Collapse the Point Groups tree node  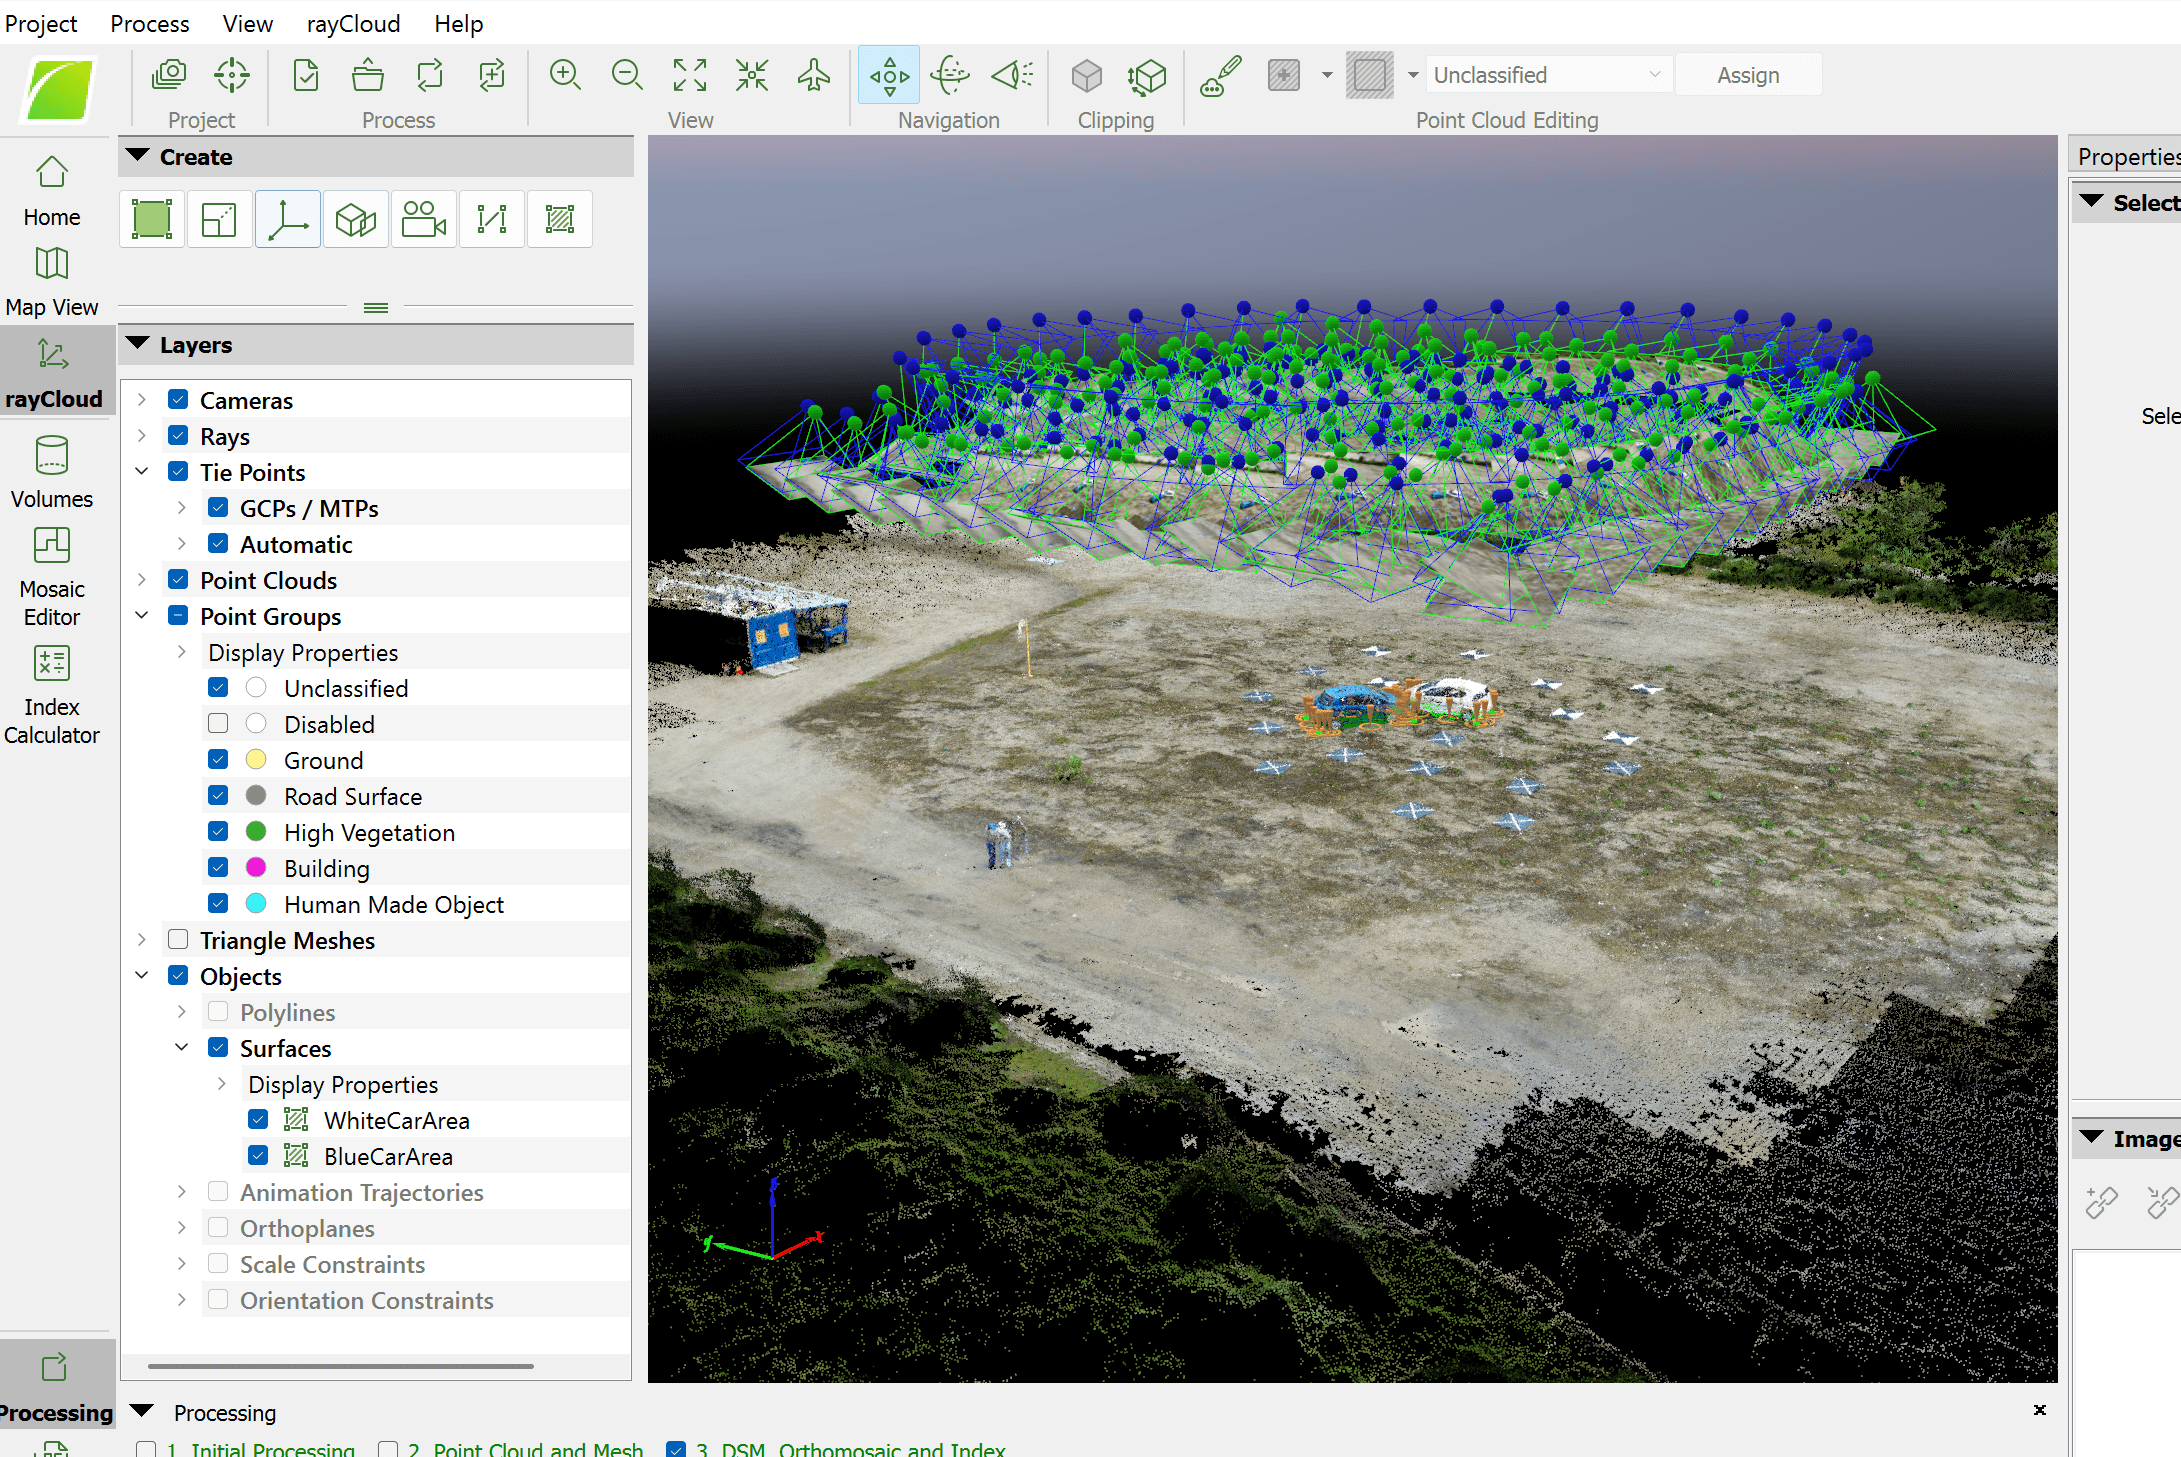(x=142, y=615)
